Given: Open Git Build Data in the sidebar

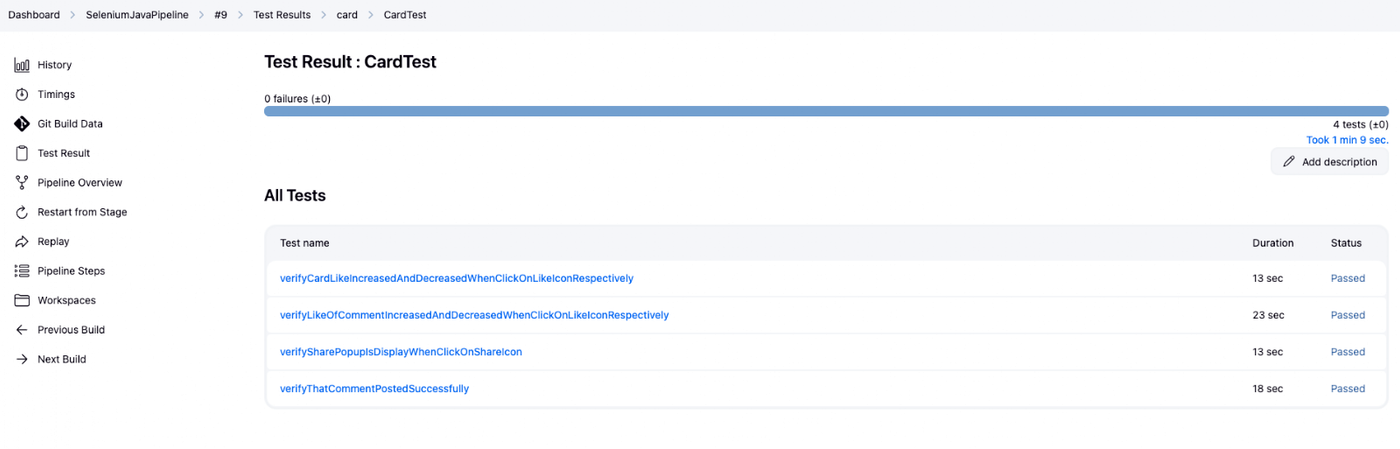Looking at the screenshot, I should 70,124.
